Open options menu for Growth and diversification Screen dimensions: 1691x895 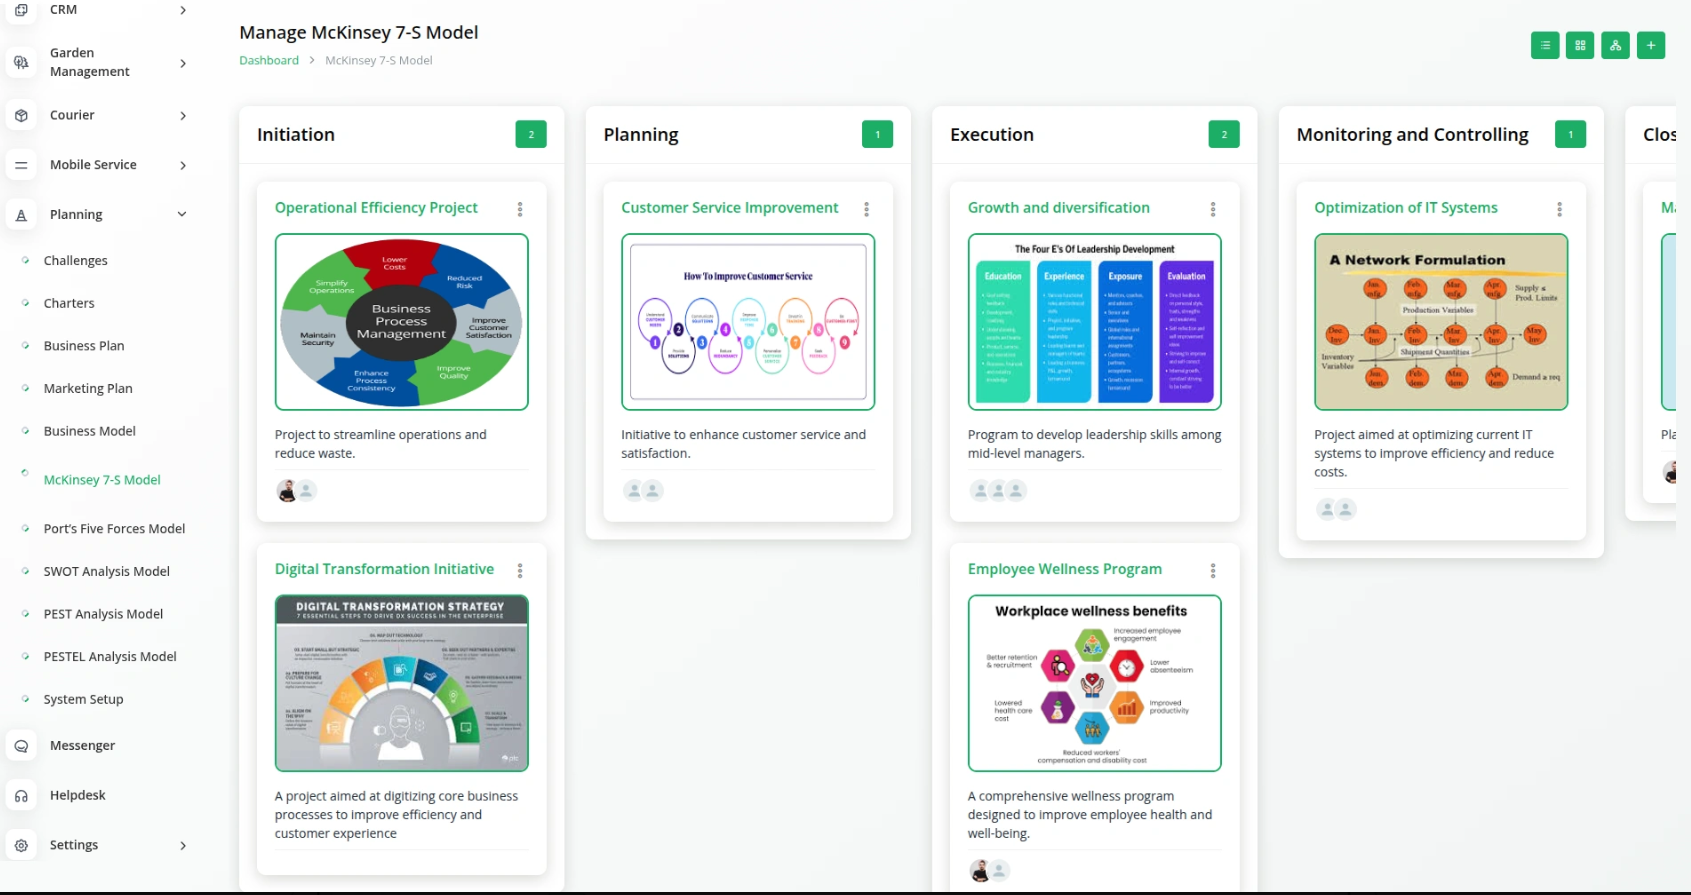[x=1213, y=209]
